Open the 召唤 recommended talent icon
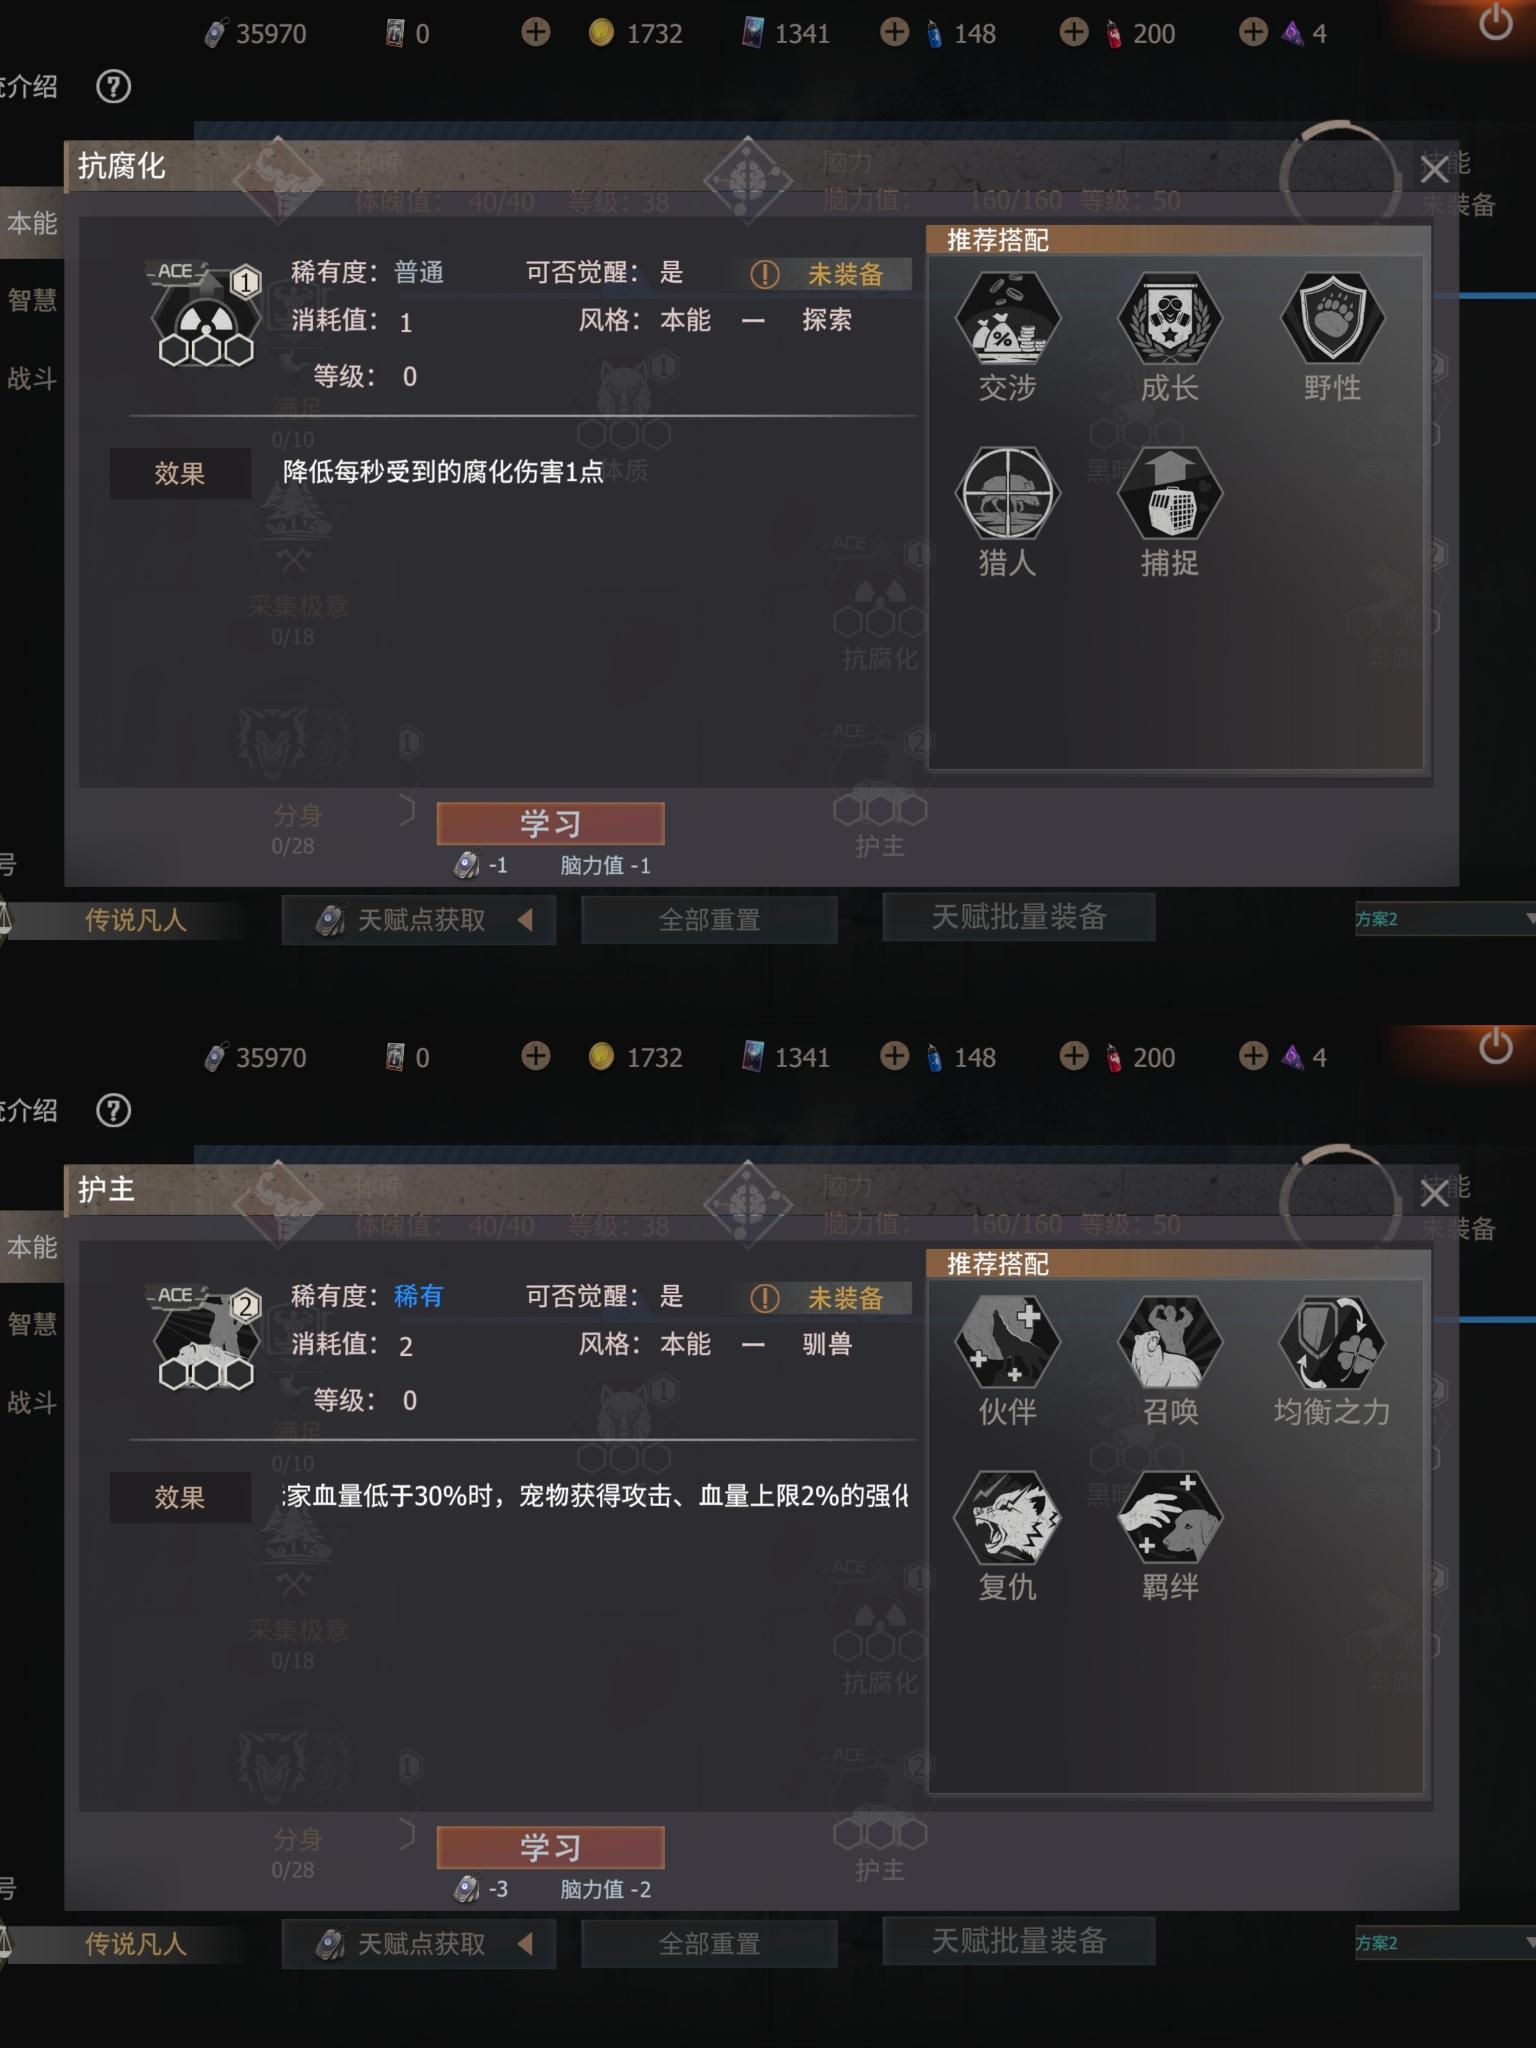 (x=1170, y=1344)
